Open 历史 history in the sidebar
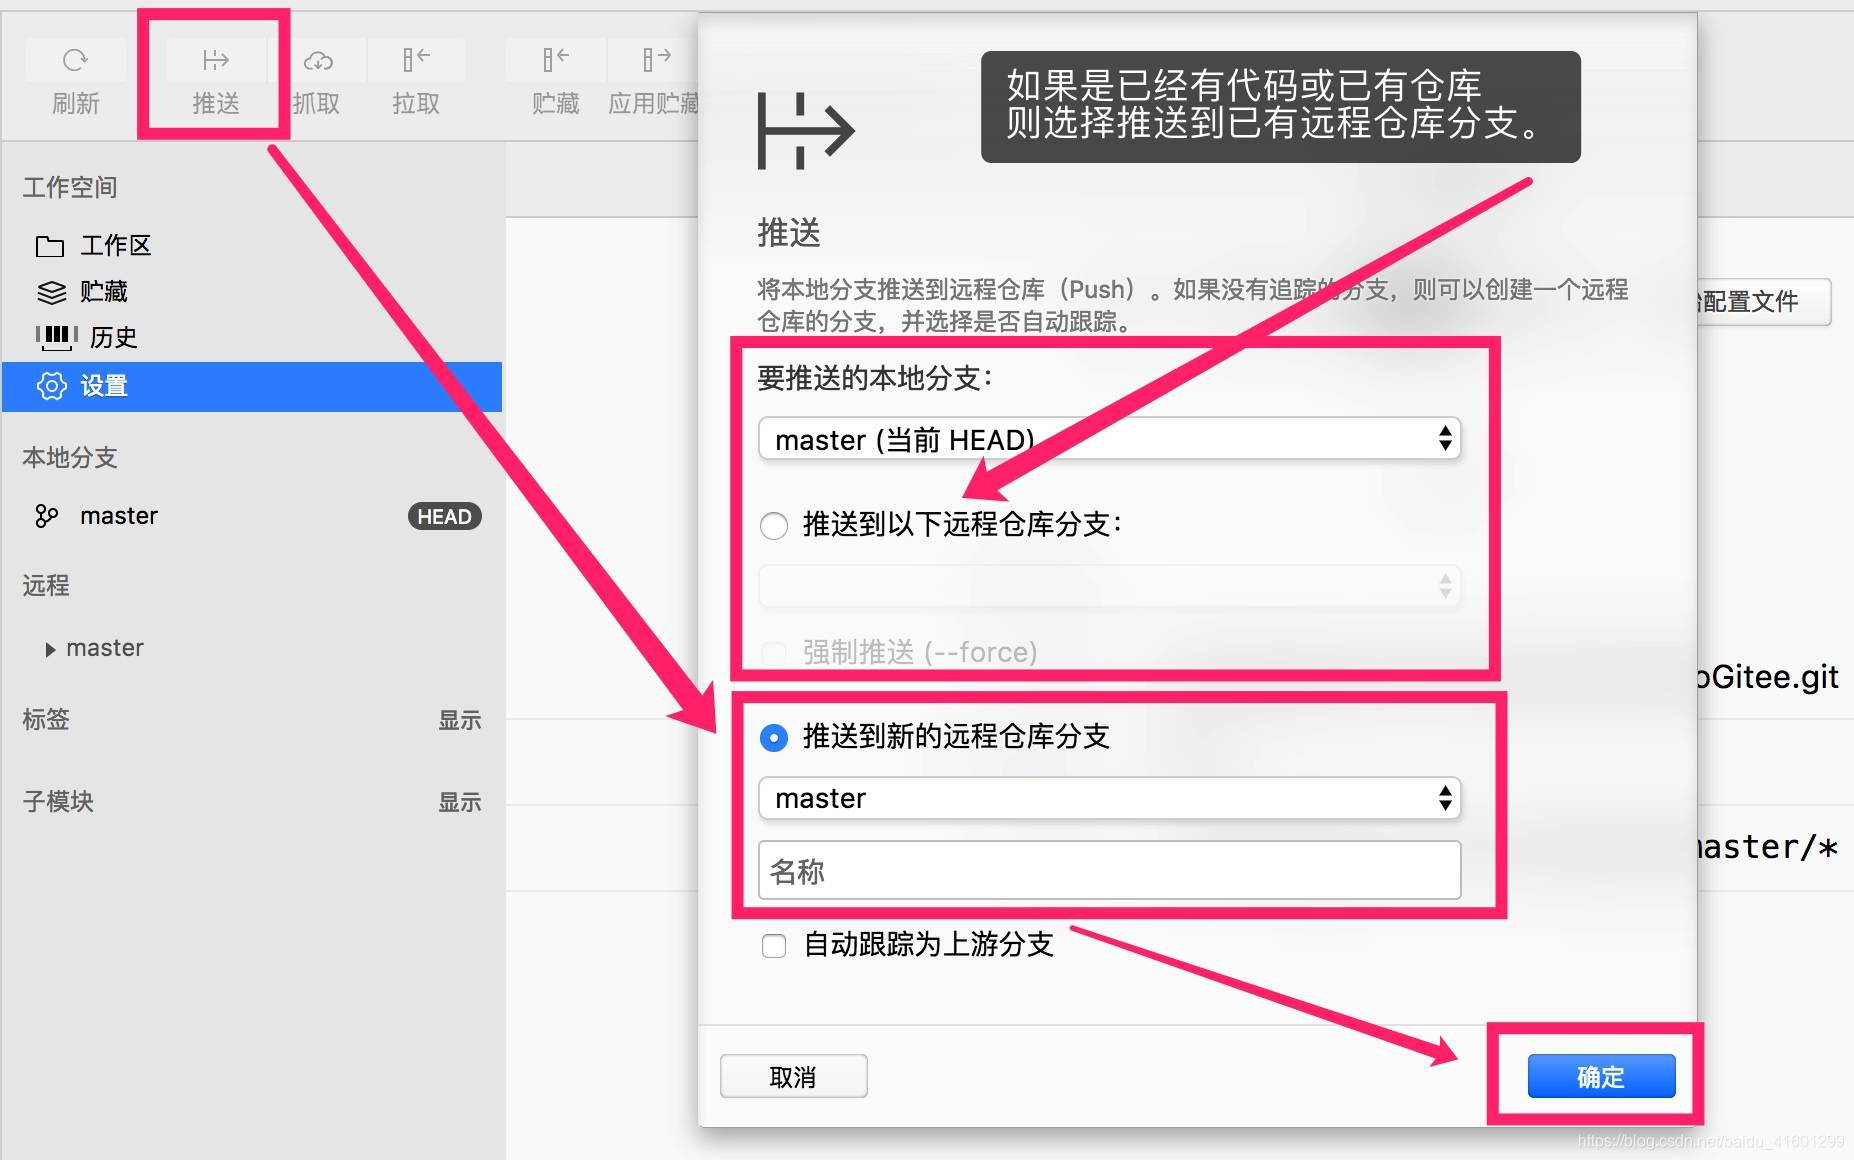The height and width of the screenshot is (1160, 1854). click(x=252, y=337)
